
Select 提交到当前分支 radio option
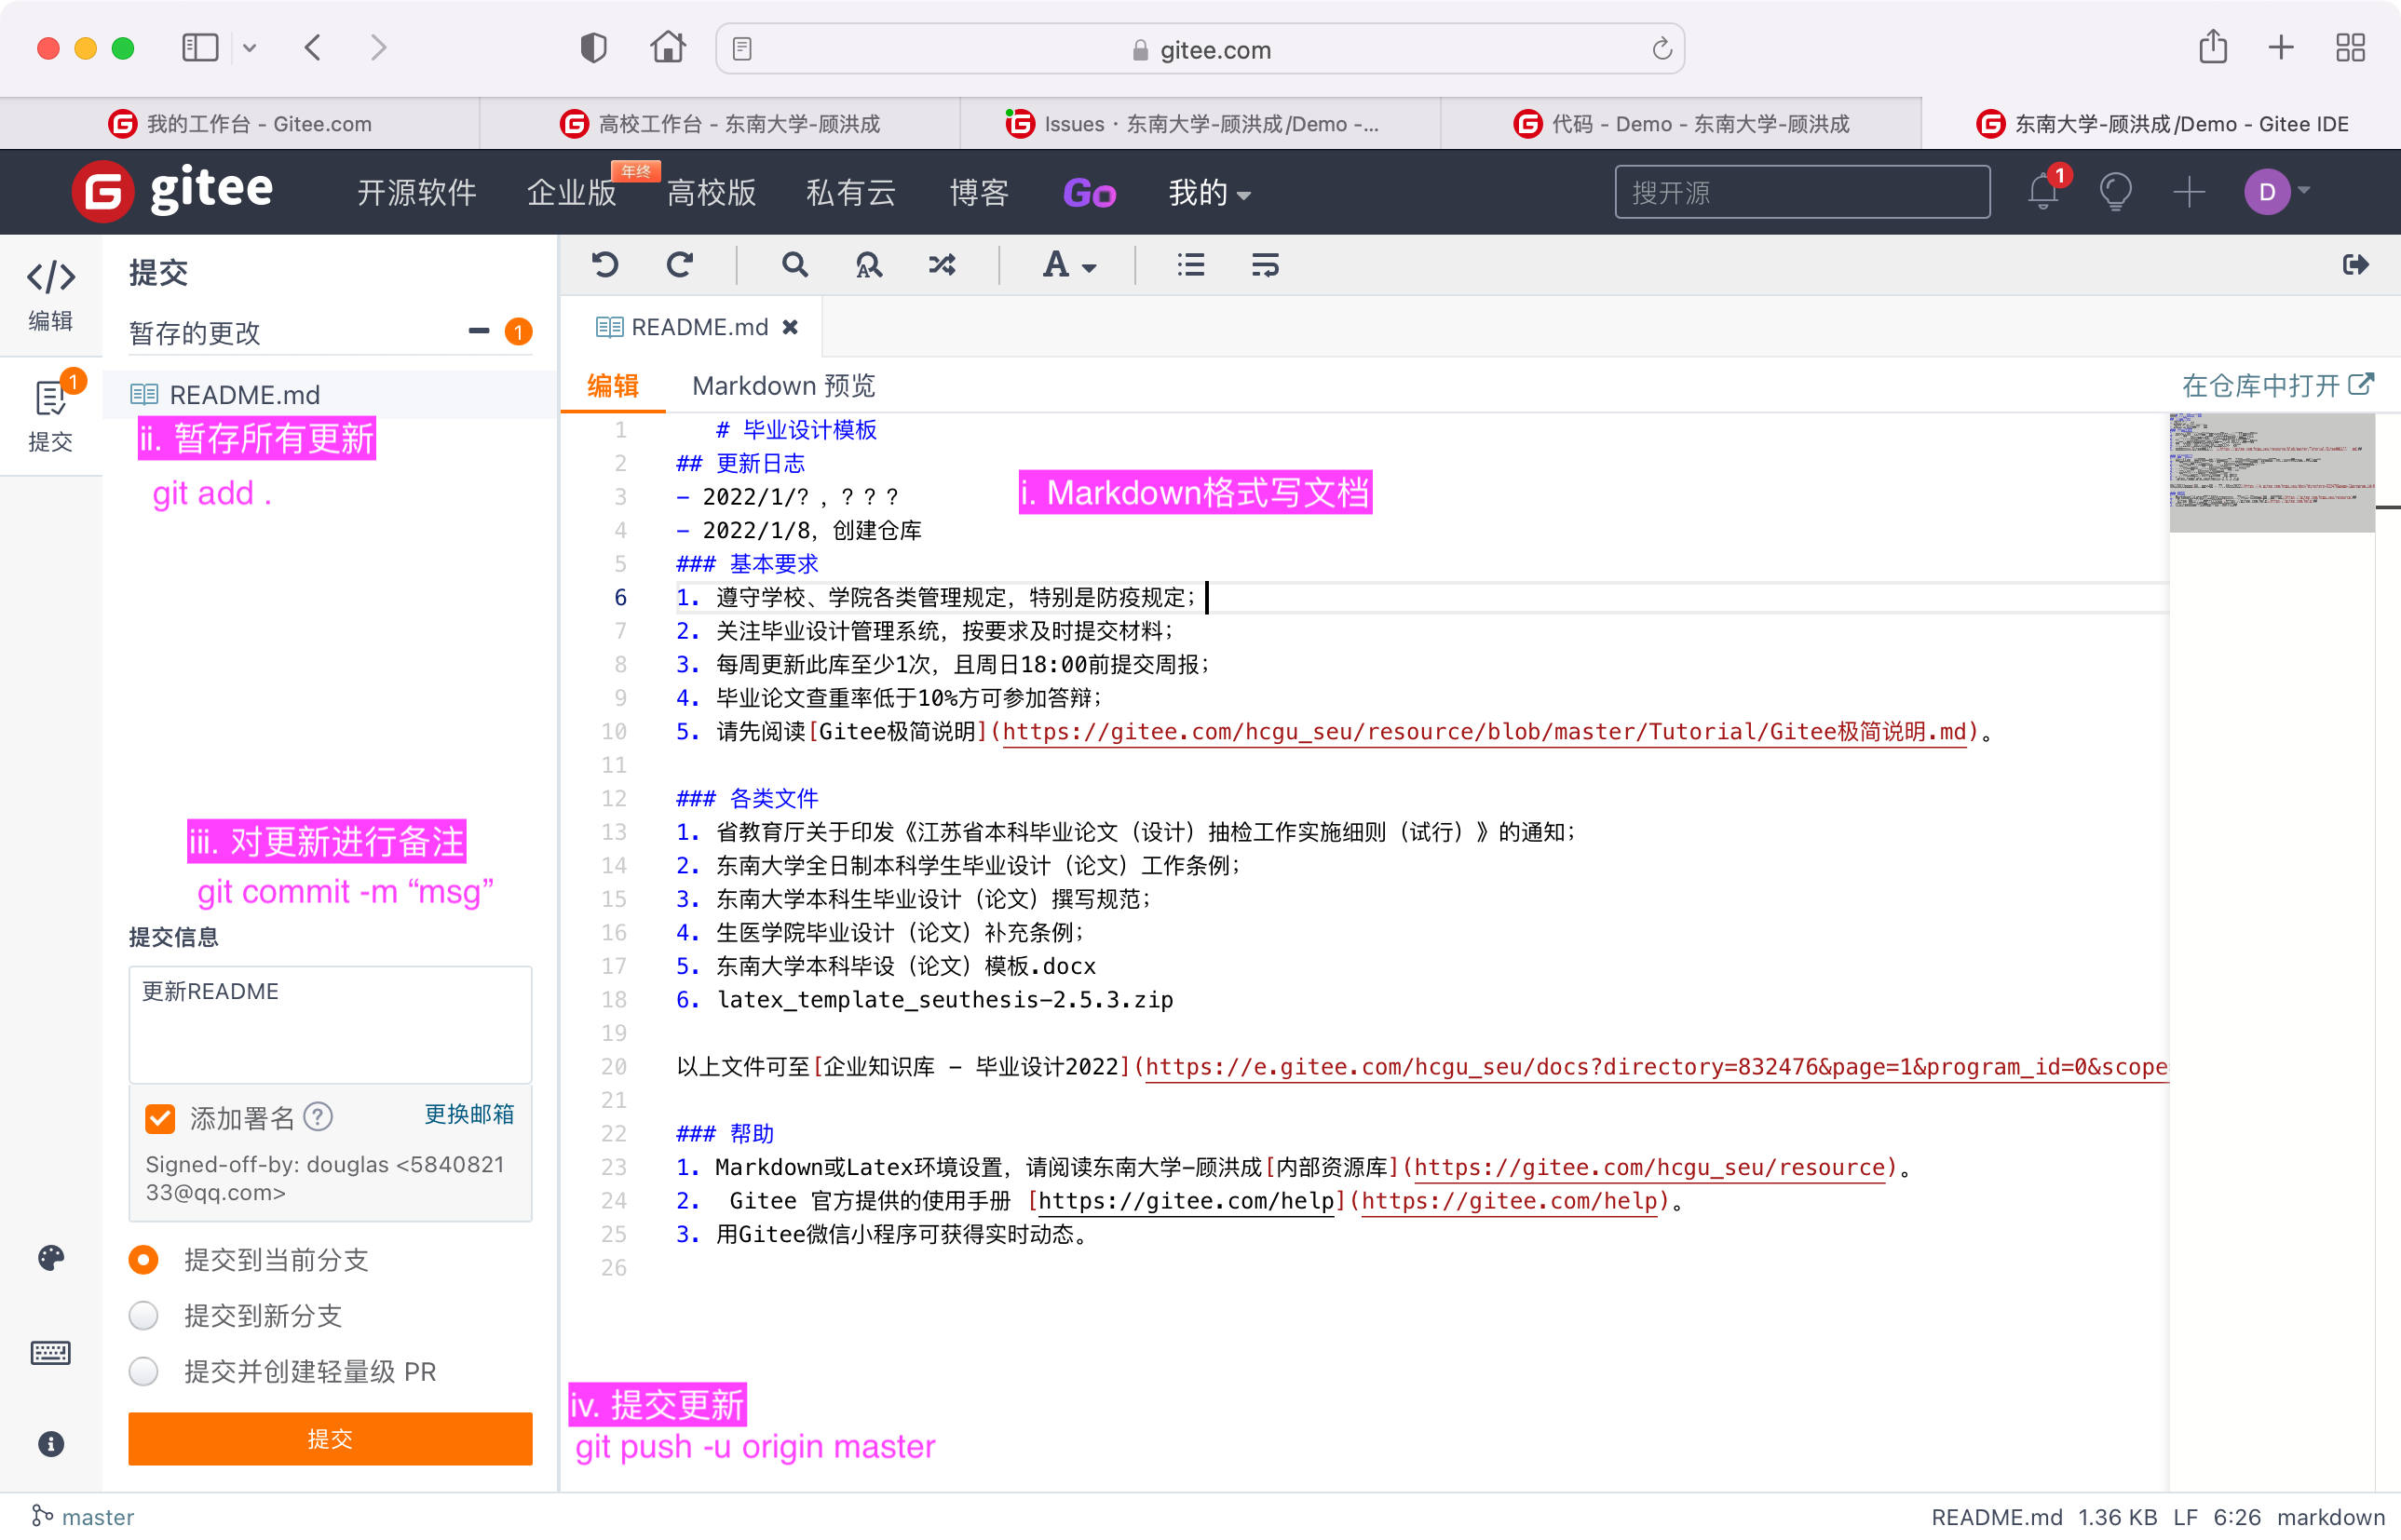coord(144,1259)
